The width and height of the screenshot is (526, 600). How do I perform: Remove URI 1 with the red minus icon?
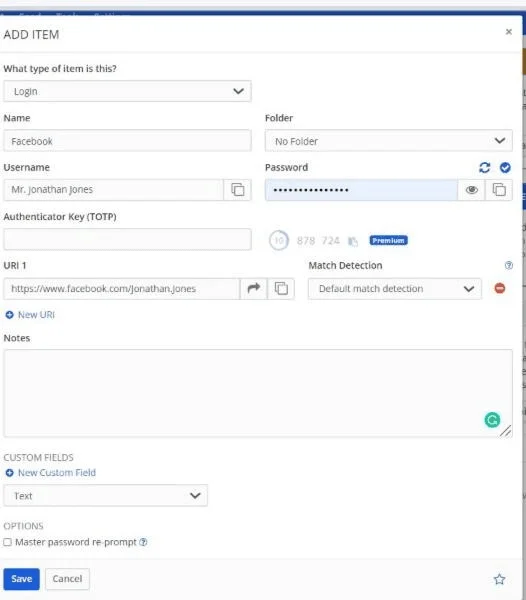coord(500,288)
